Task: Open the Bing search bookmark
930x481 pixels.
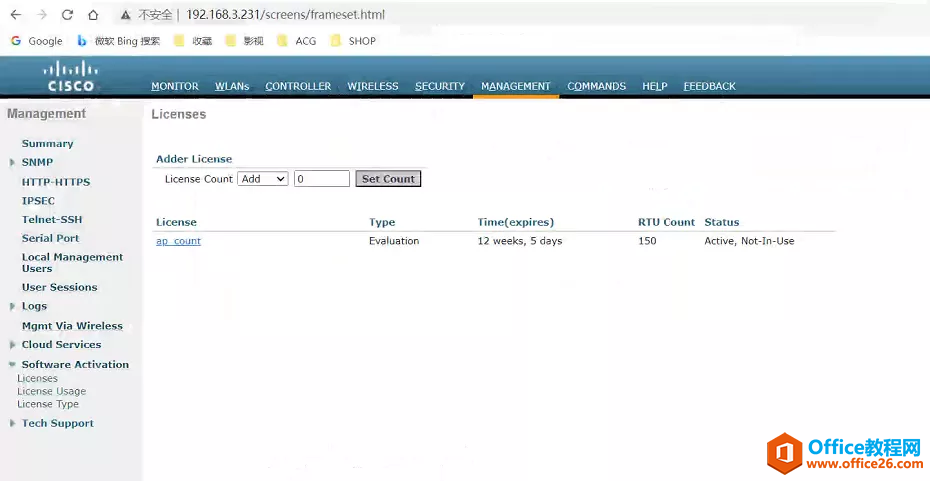Action: [x=119, y=41]
